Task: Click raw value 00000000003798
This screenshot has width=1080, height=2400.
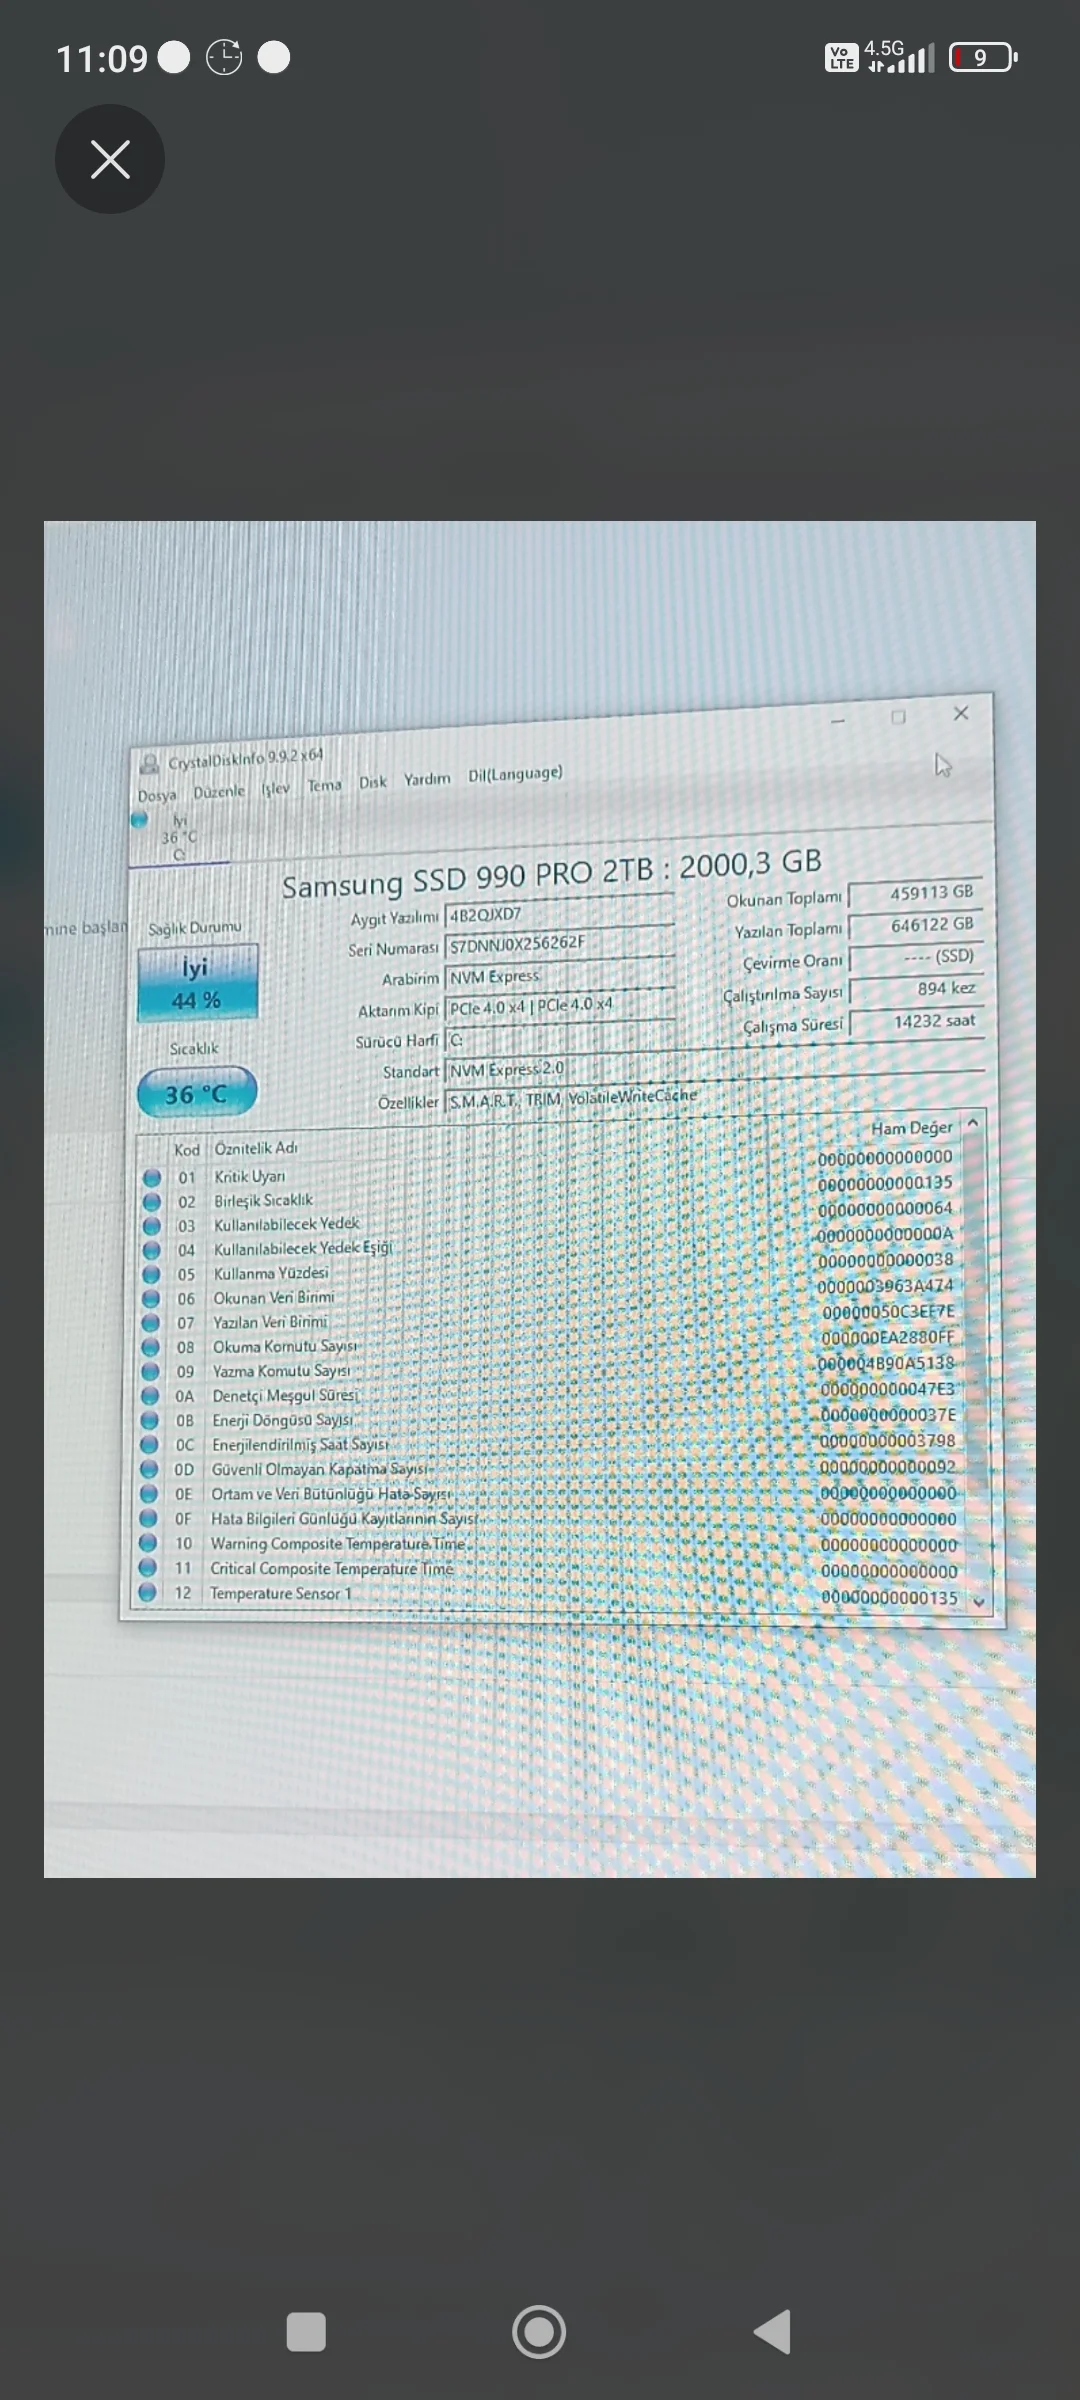Action: click(888, 1441)
